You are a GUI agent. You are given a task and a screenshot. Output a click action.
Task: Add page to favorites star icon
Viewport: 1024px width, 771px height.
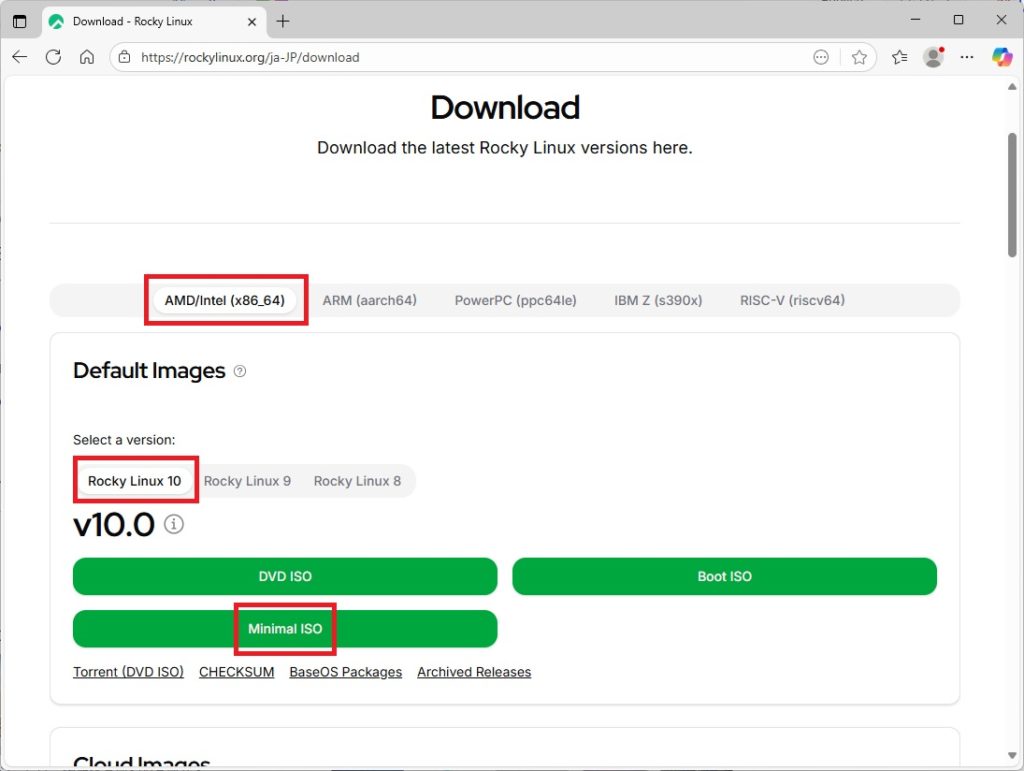[x=859, y=57]
